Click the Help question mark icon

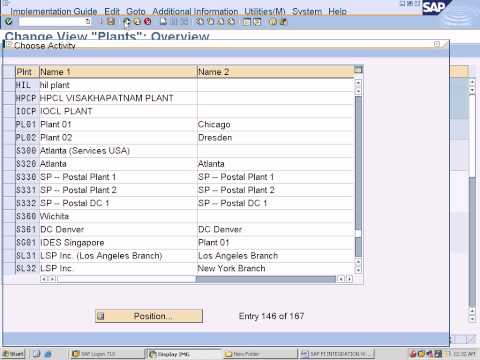coord(273,22)
